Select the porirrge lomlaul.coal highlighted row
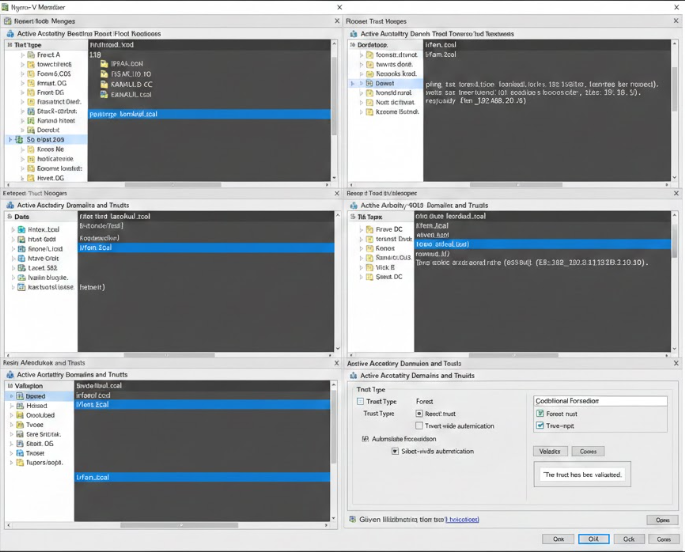This screenshot has width=685, height=552. pyautogui.click(x=209, y=114)
